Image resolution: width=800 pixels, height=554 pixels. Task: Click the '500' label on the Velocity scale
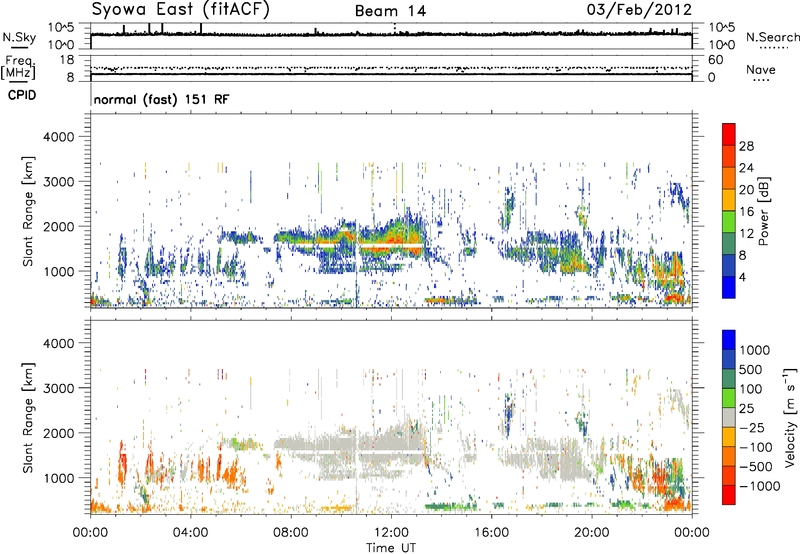[x=751, y=369]
